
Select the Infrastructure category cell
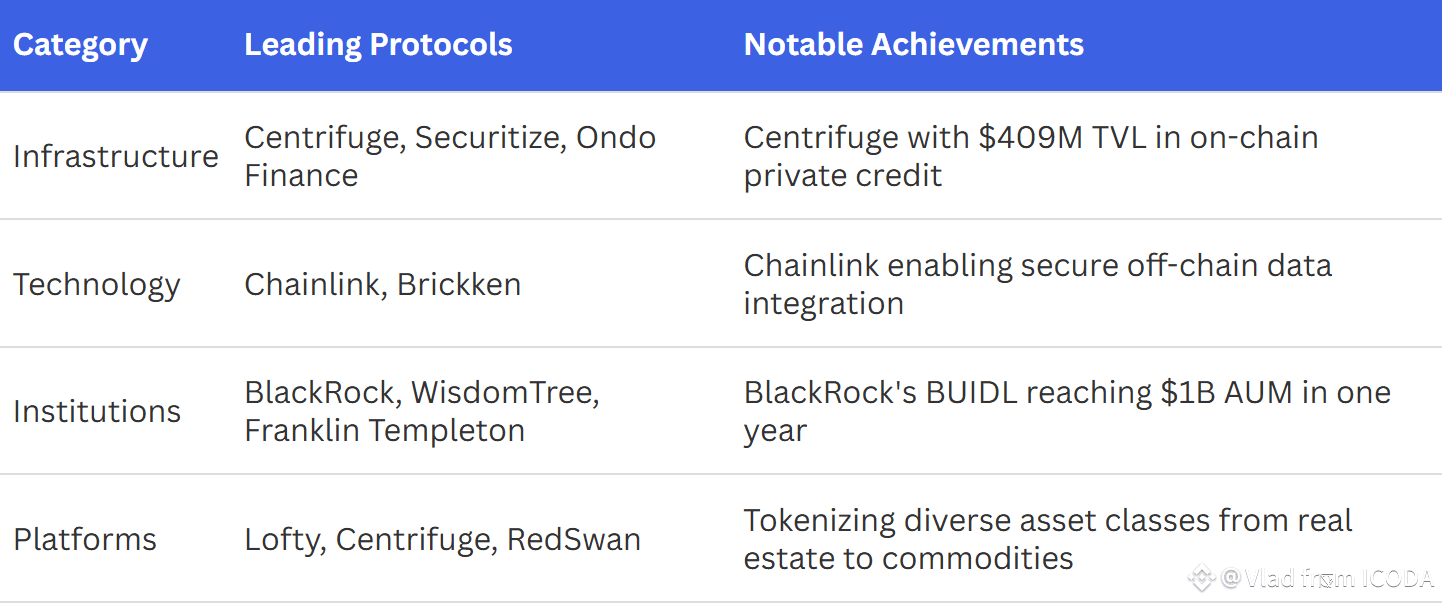tap(115, 156)
